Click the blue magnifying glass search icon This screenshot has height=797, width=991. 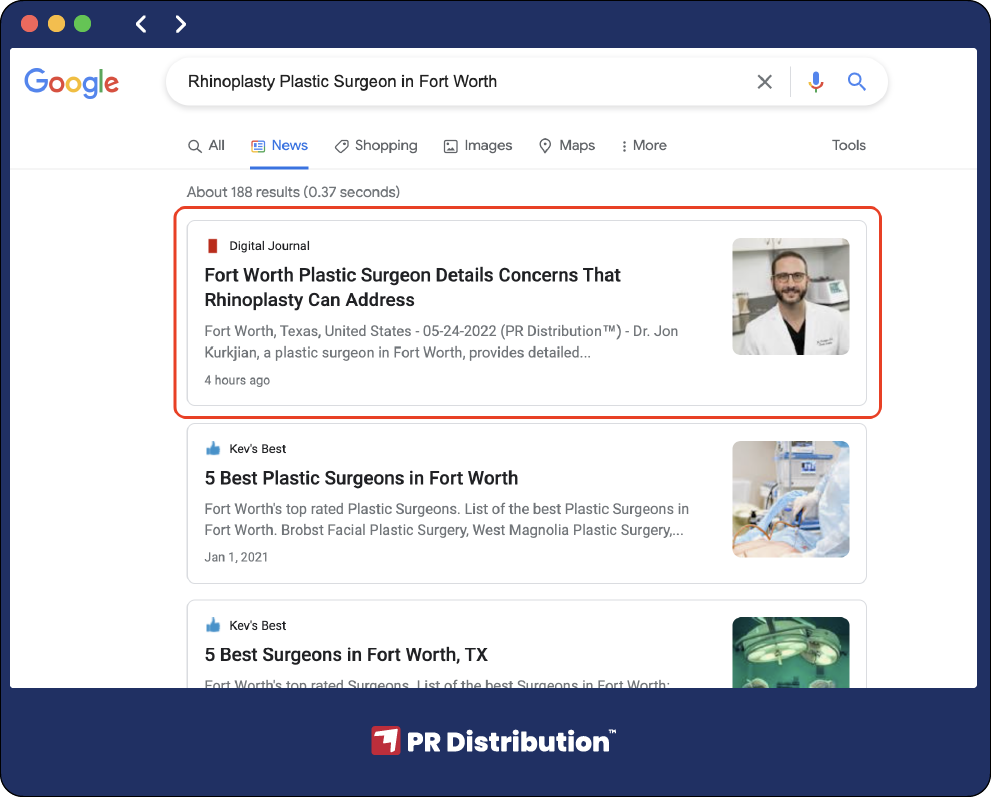(x=857, y=82)
